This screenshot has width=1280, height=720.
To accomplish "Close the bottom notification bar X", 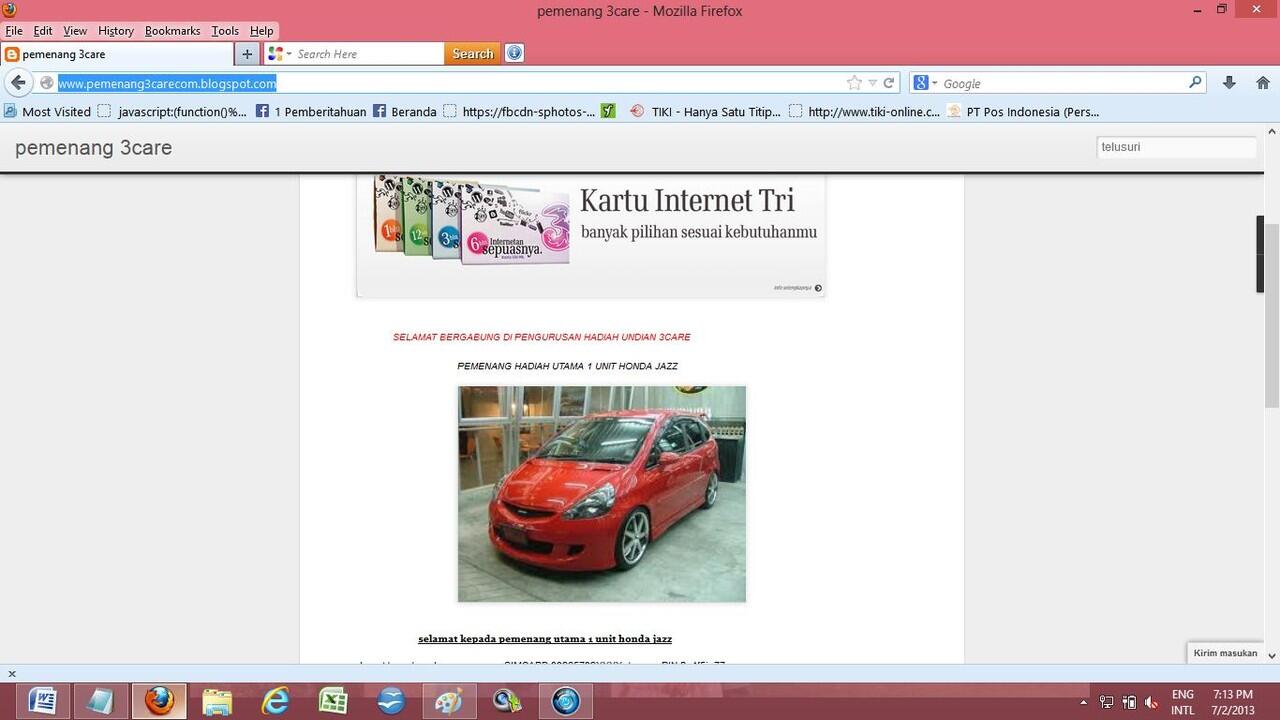I will tap(12, 674).
